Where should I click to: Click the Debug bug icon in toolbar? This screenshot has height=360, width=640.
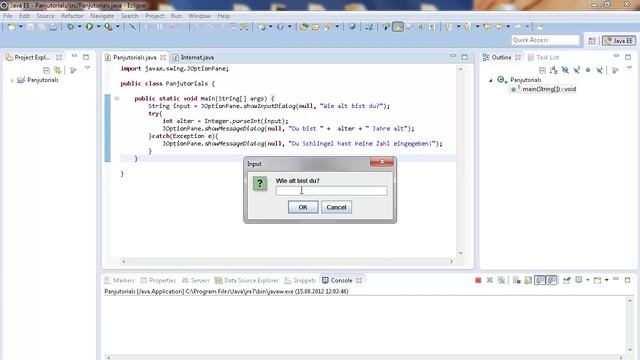(71, 27)
